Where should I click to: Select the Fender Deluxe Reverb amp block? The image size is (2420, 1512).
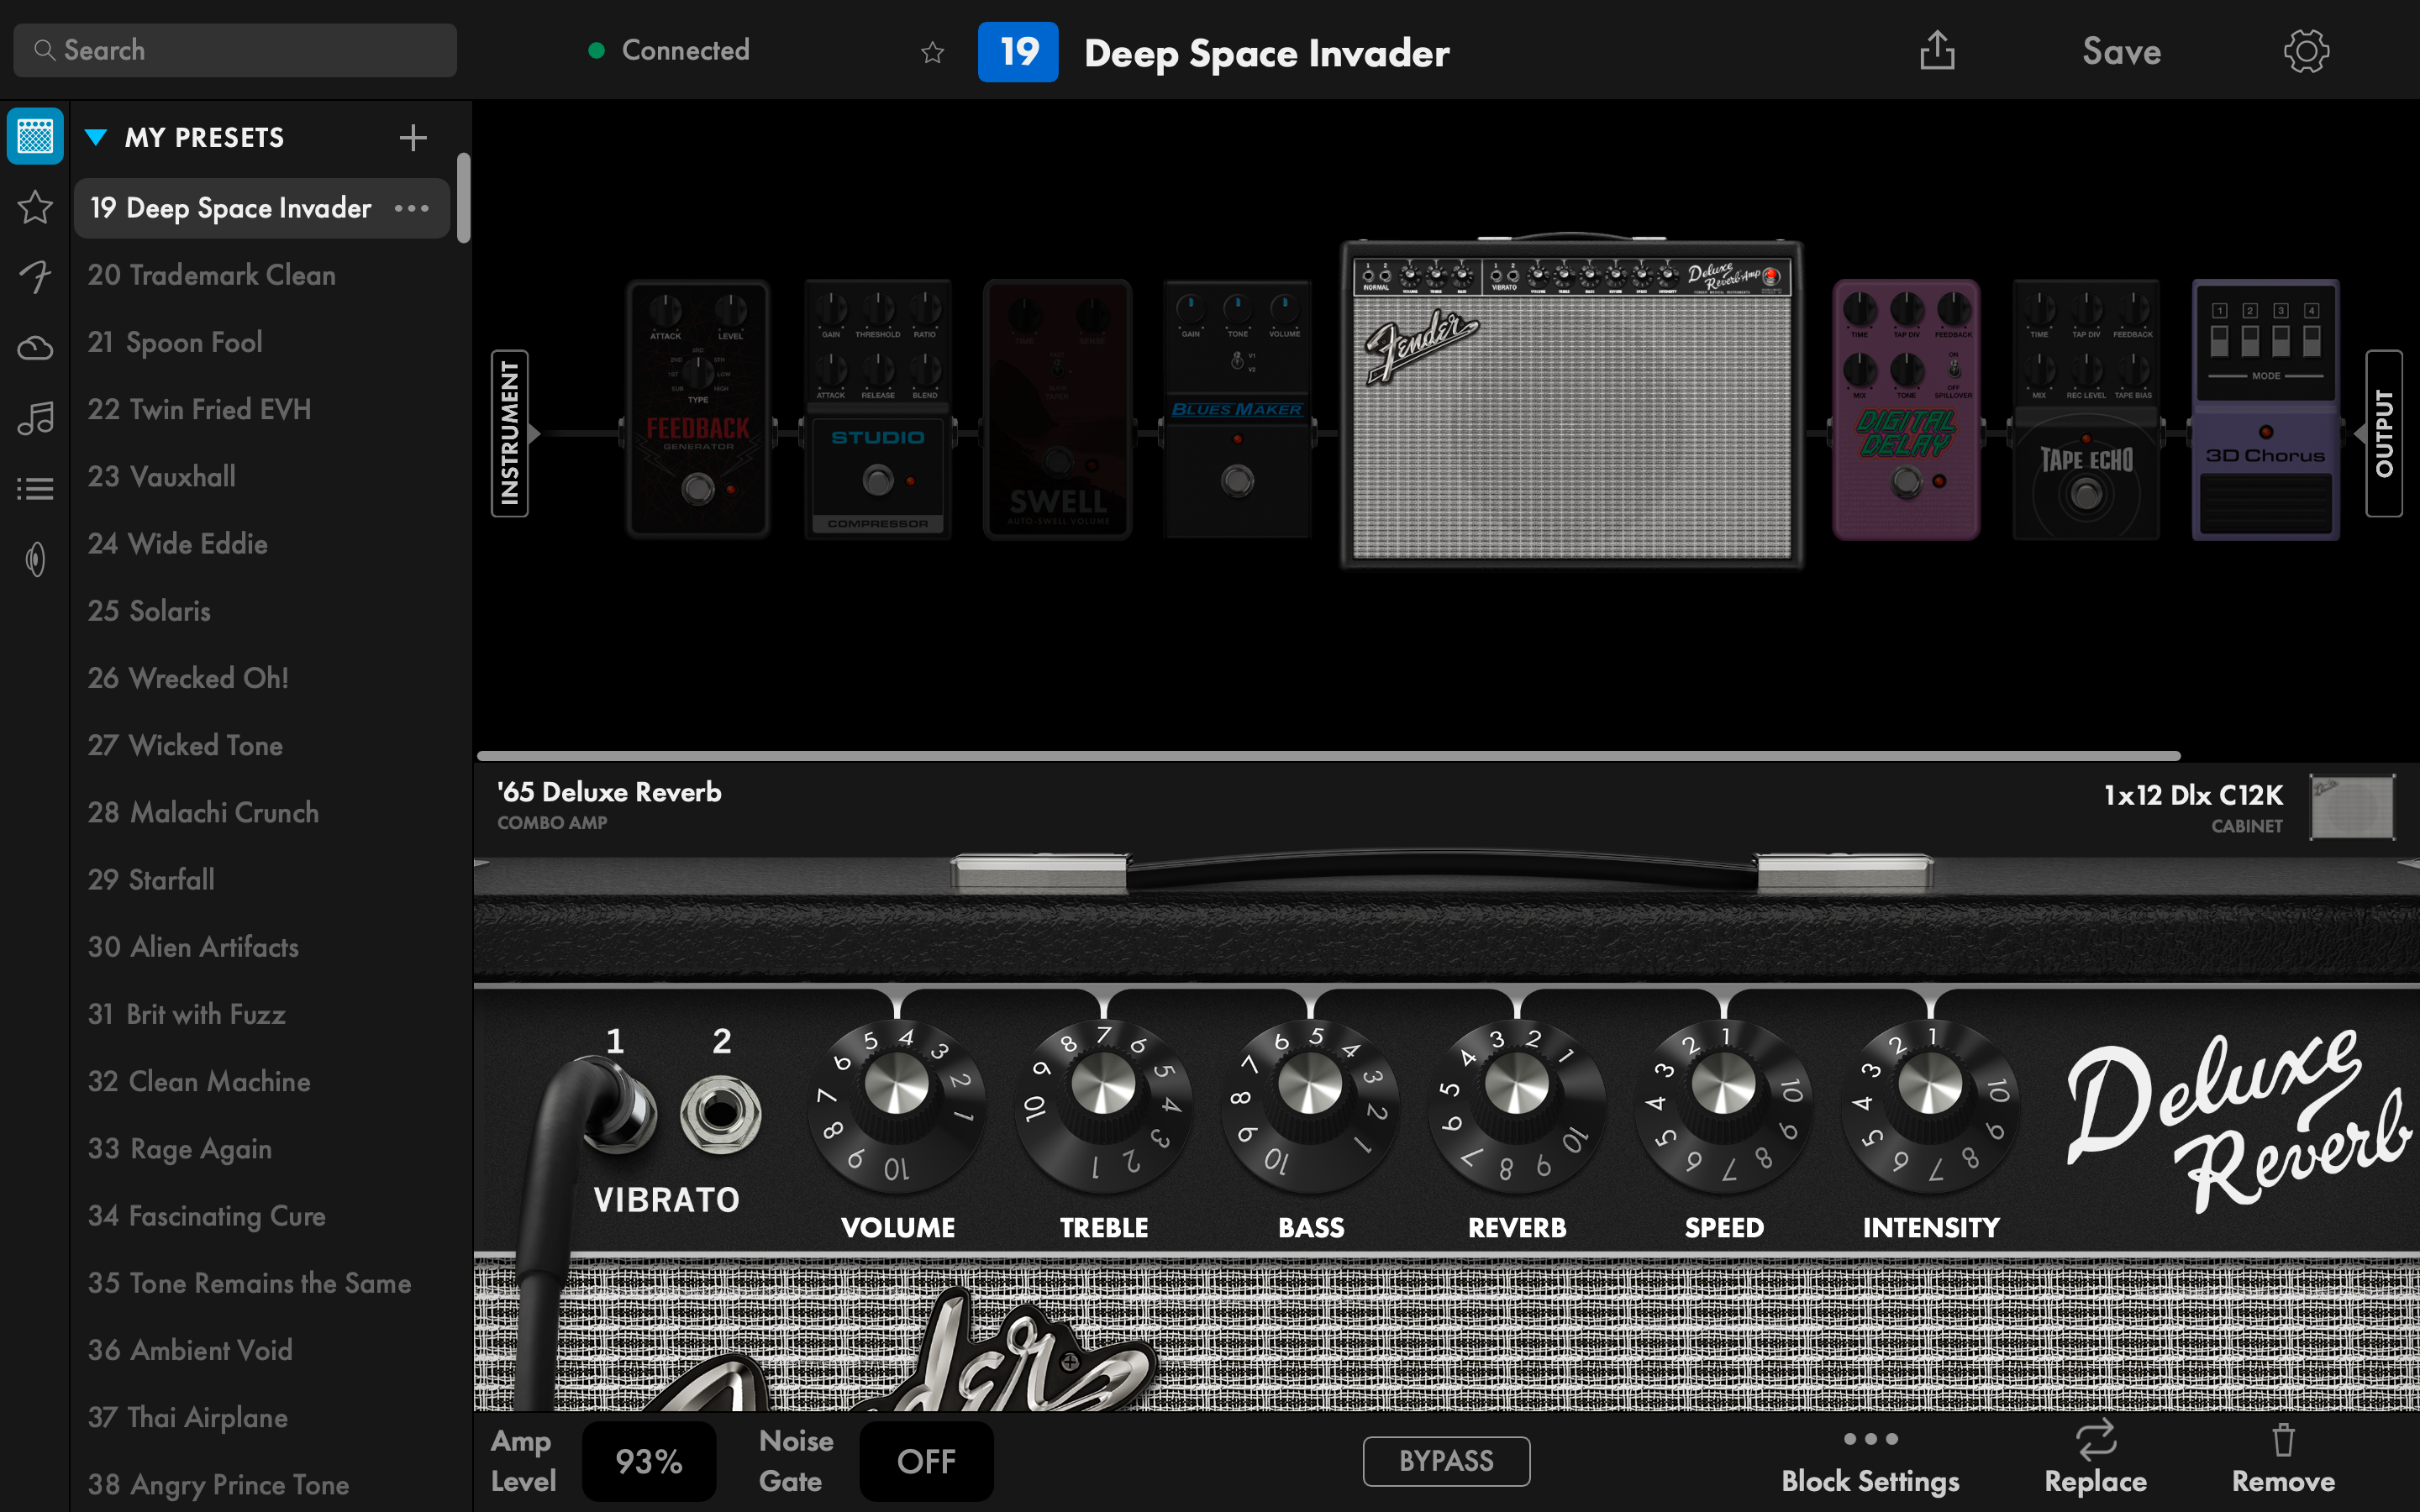1572,402
